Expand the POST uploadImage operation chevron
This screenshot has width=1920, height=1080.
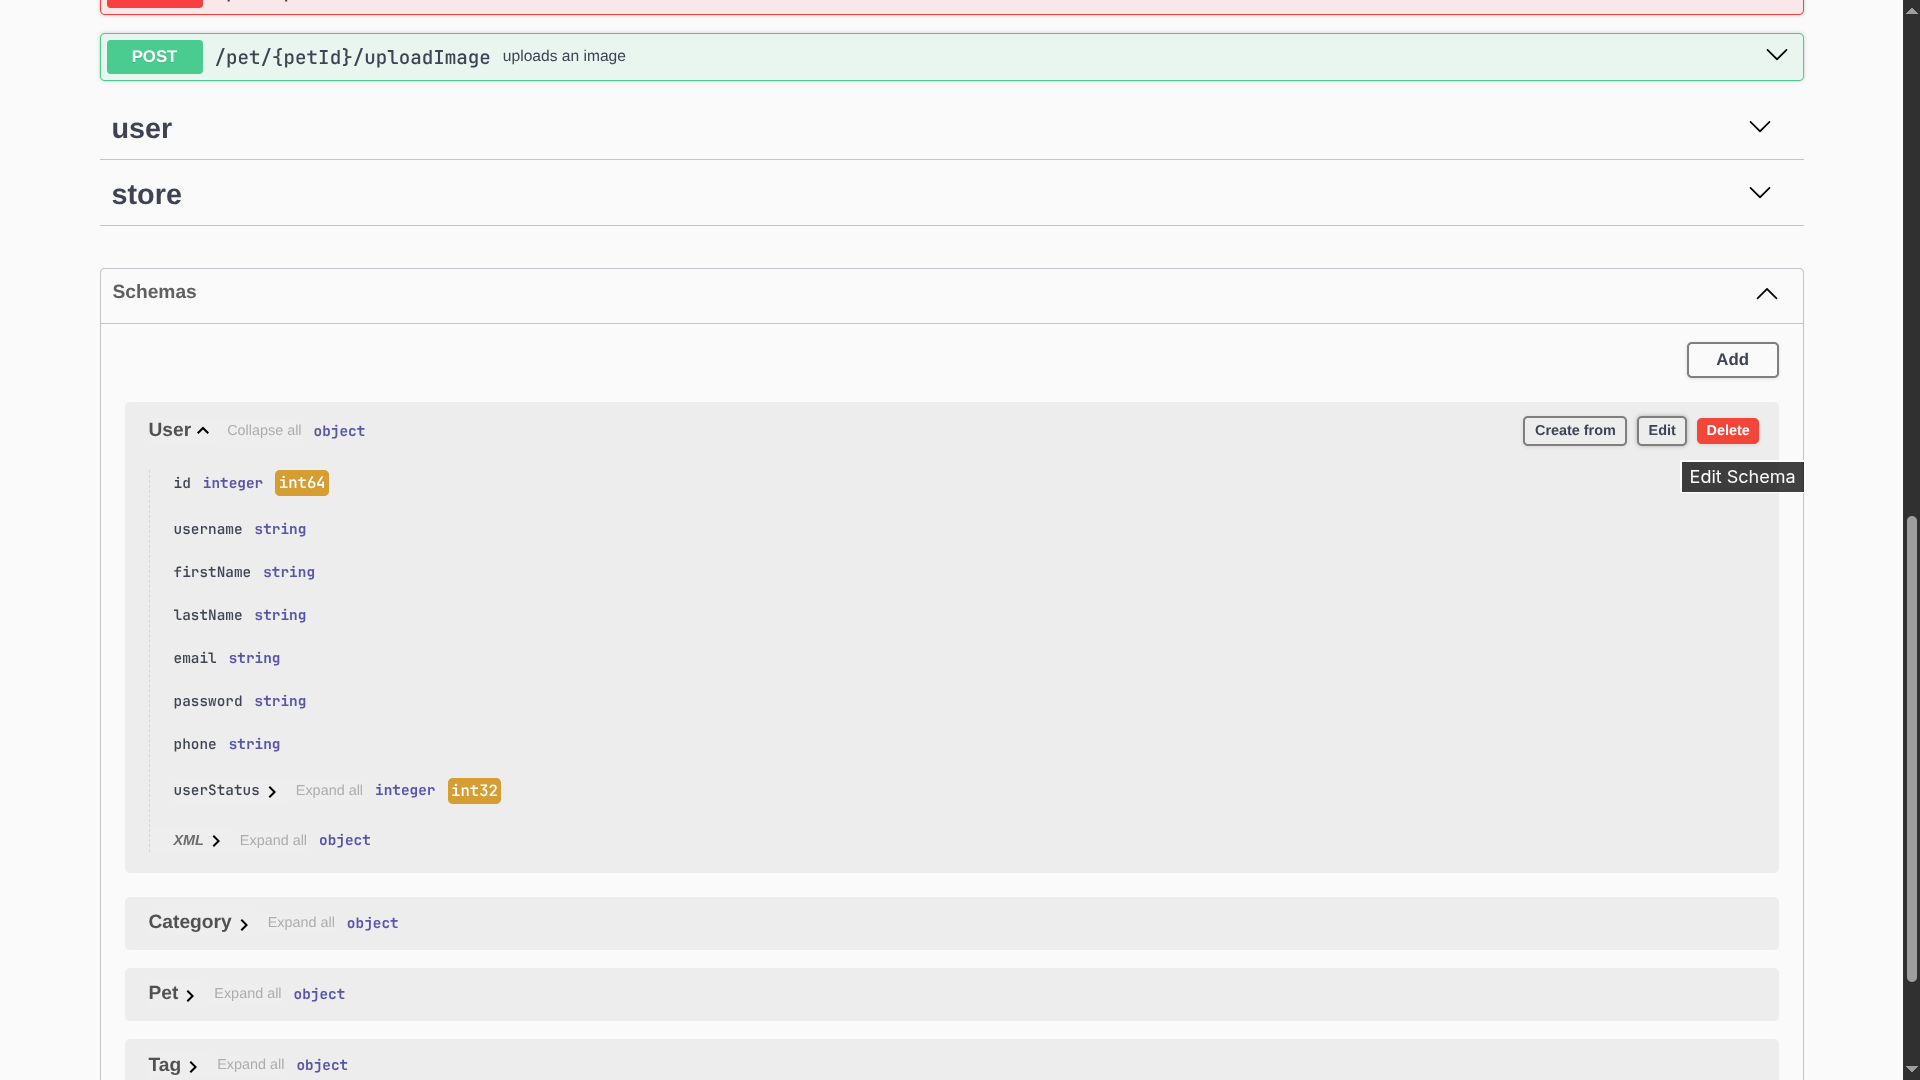coord(1776,56)
